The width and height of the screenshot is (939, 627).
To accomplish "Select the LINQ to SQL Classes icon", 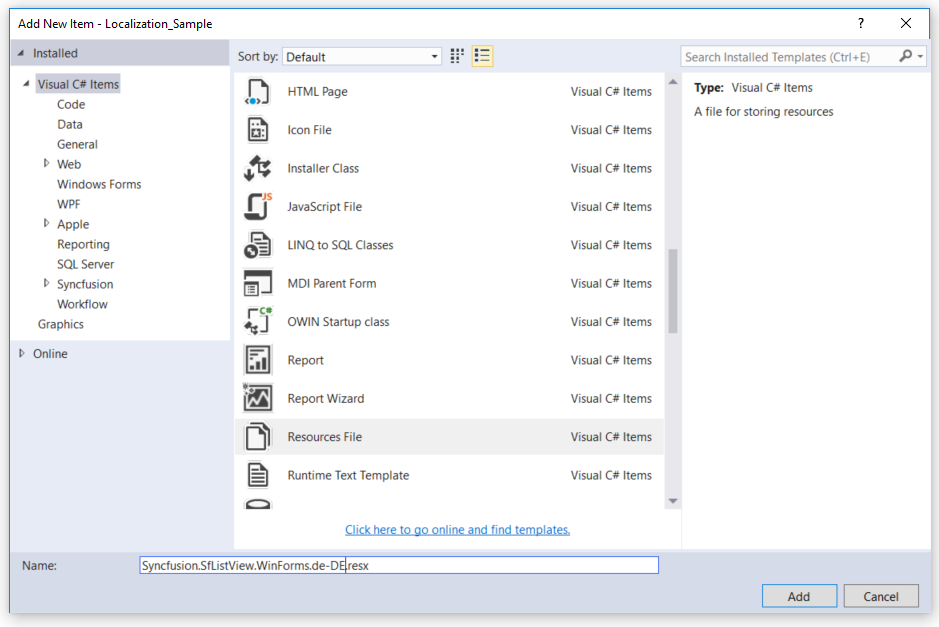I will tap(258, 245).
